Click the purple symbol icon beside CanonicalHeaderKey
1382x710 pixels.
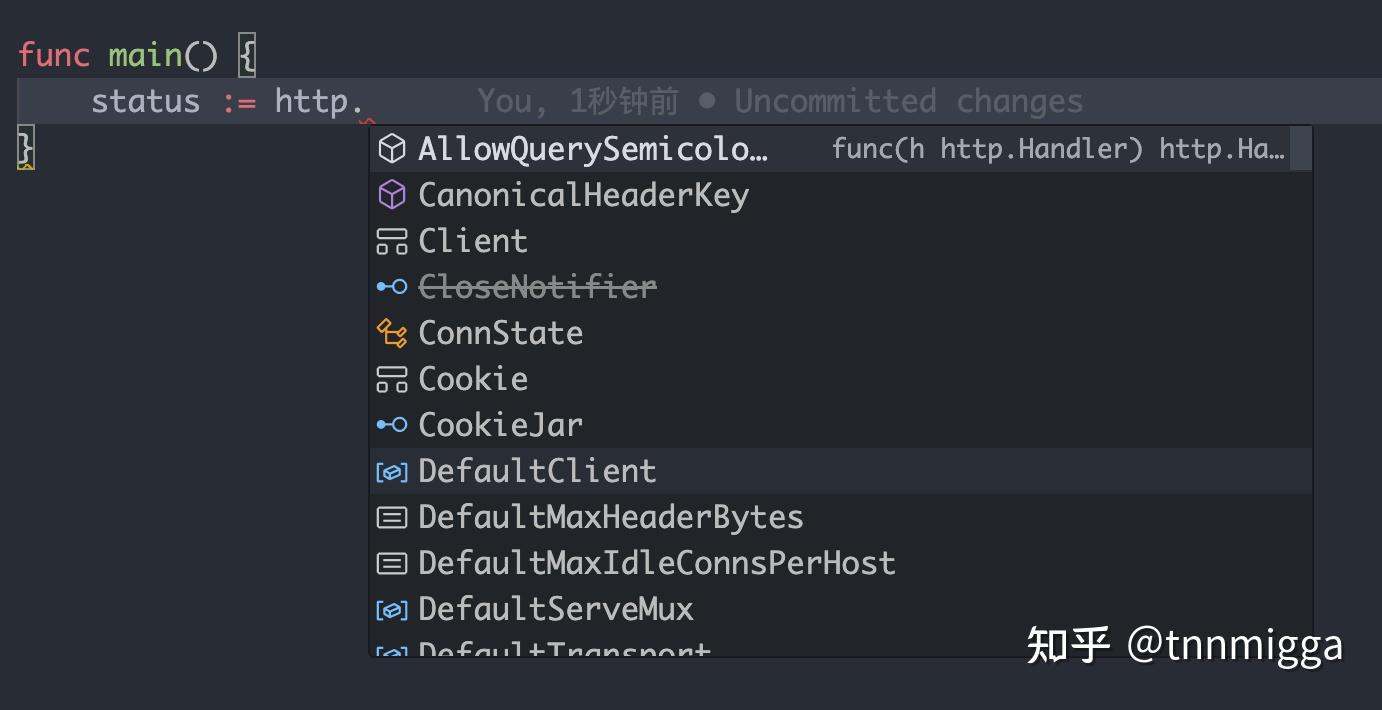[x=392, y=194]
